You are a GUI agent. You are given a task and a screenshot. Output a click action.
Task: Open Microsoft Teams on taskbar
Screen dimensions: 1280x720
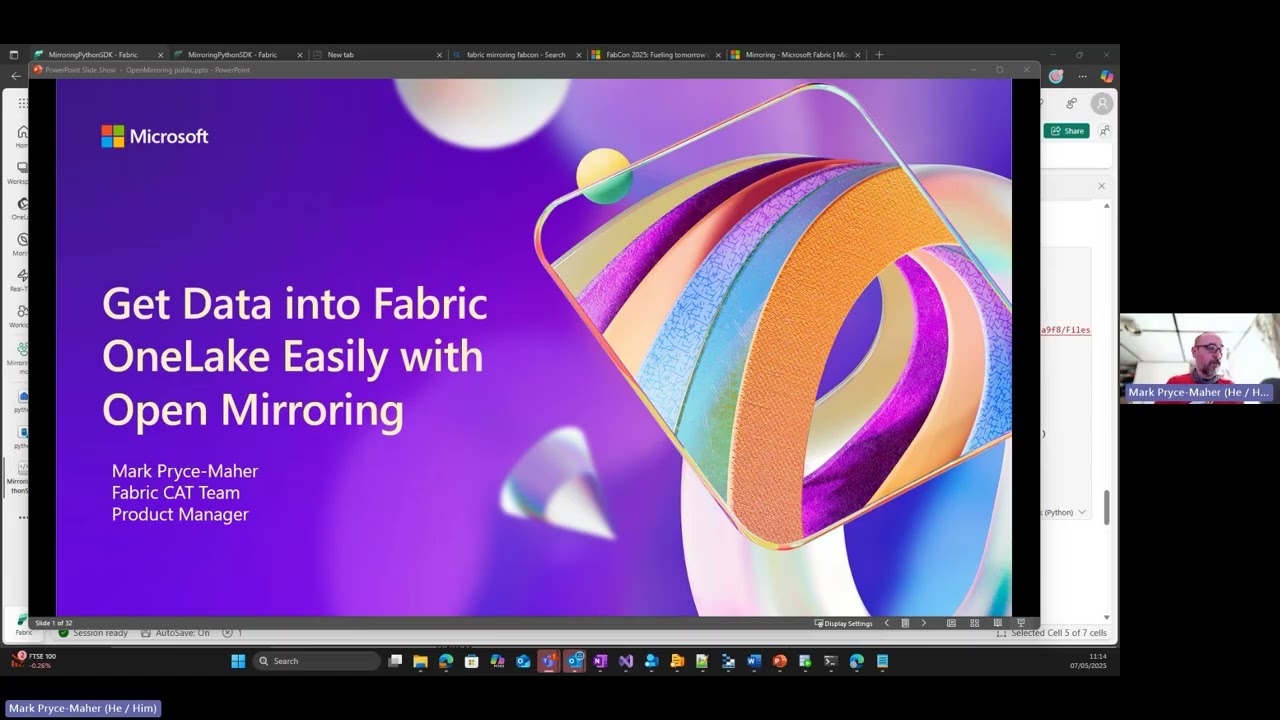click(548, 661)
